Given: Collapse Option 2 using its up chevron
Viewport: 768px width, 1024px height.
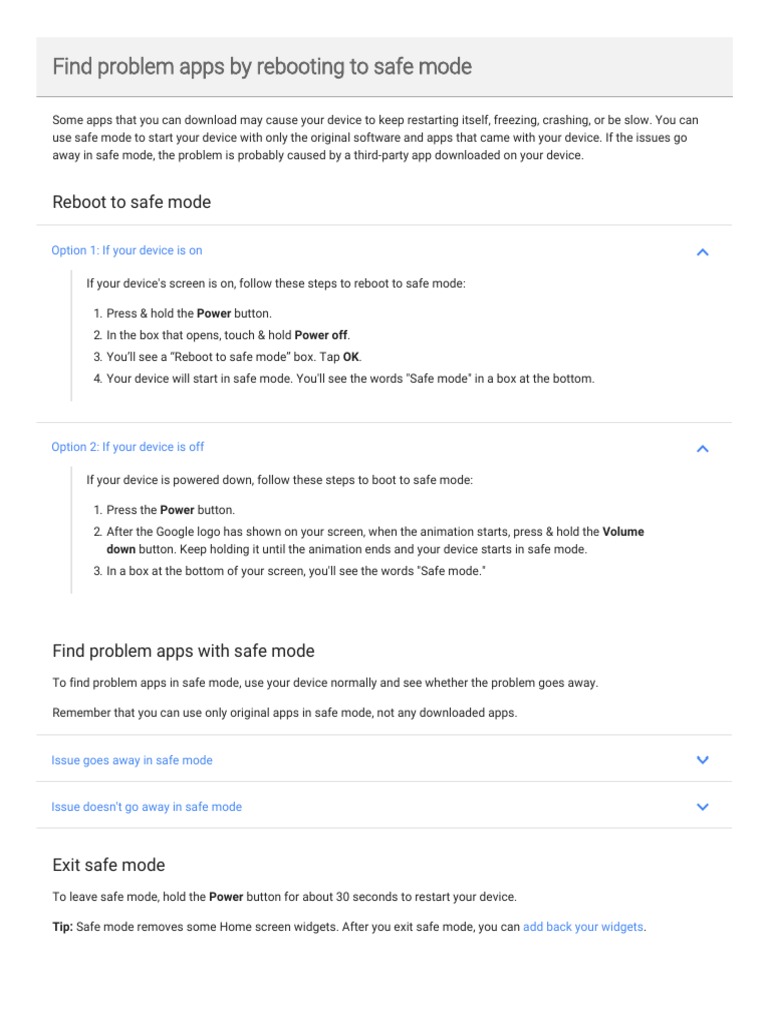Looking at the screenshot, I should pos(702,449).
